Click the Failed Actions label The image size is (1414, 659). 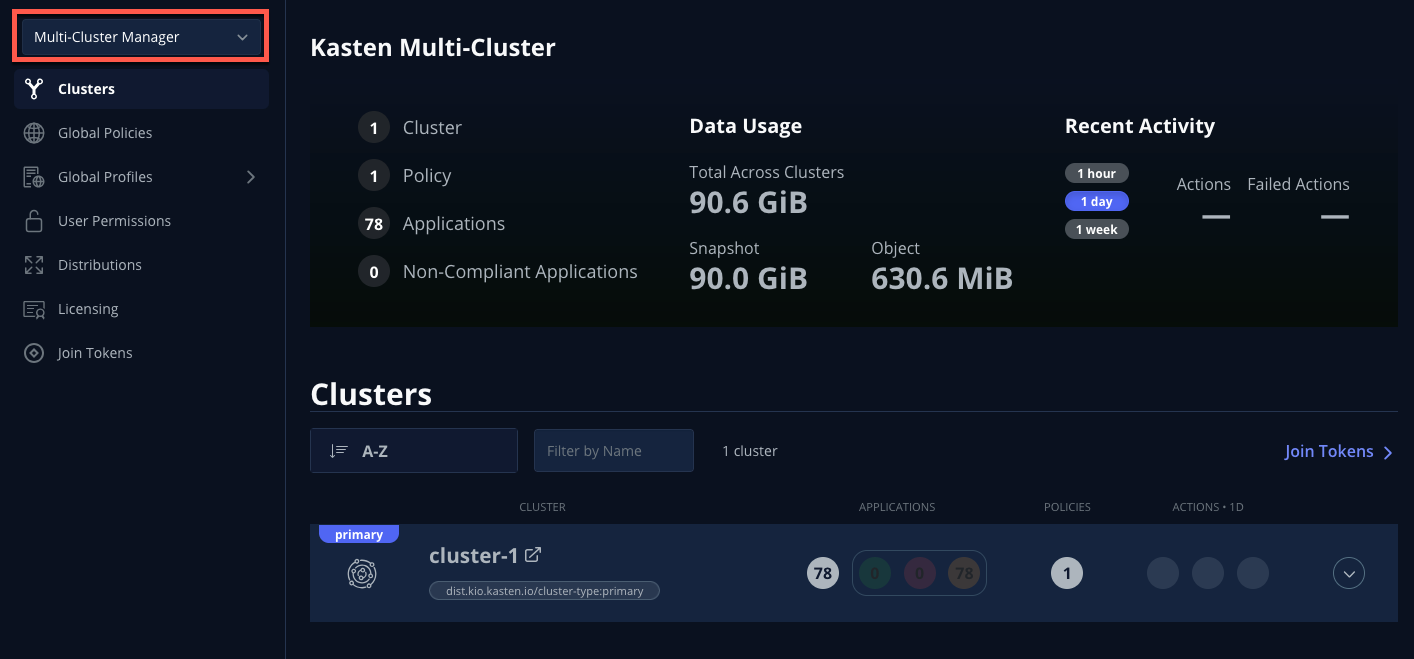[x=1298, y=184]
